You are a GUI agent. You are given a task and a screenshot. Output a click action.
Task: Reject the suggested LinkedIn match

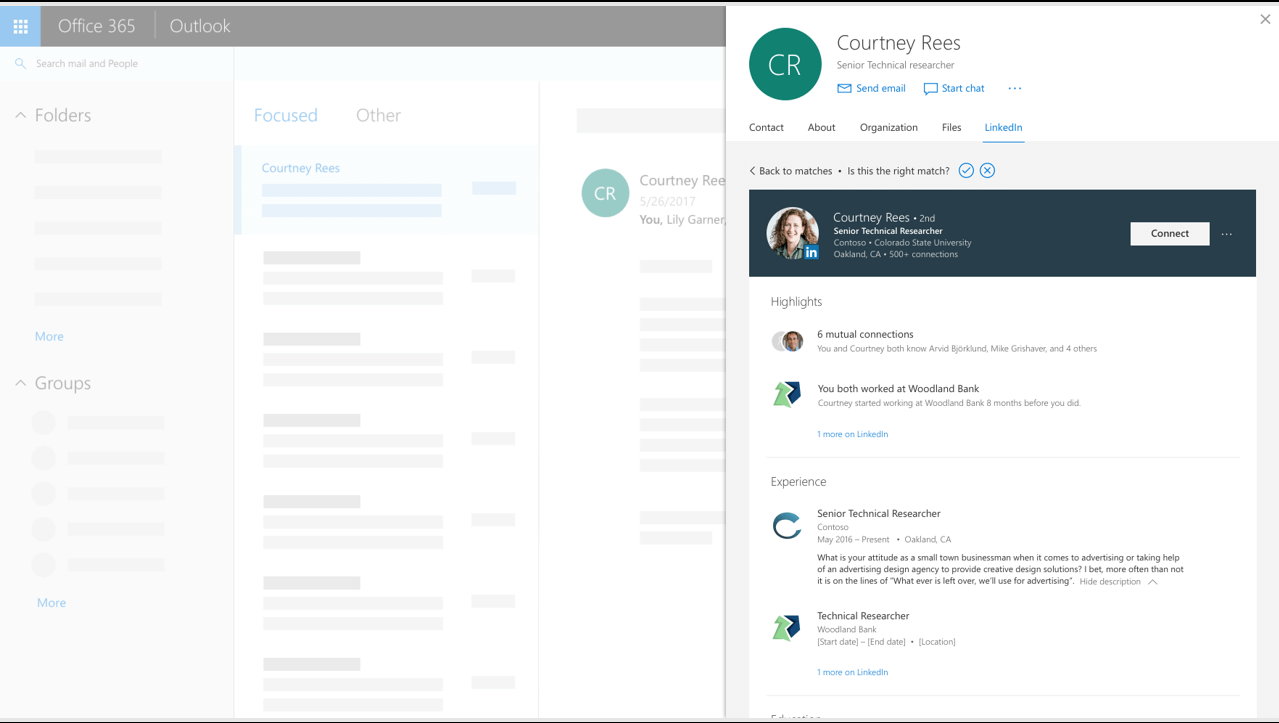coord(987,170)
